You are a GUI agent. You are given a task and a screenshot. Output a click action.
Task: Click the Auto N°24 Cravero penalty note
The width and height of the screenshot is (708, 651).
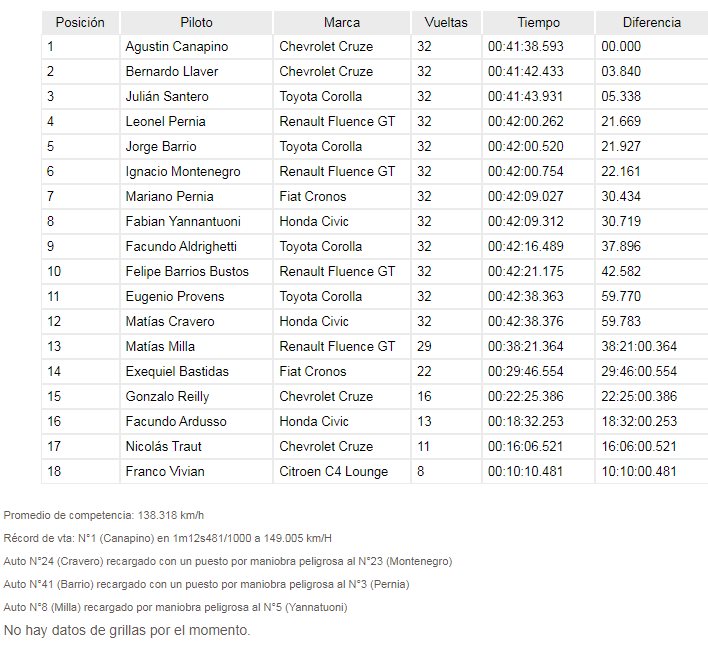click(227, 562)
